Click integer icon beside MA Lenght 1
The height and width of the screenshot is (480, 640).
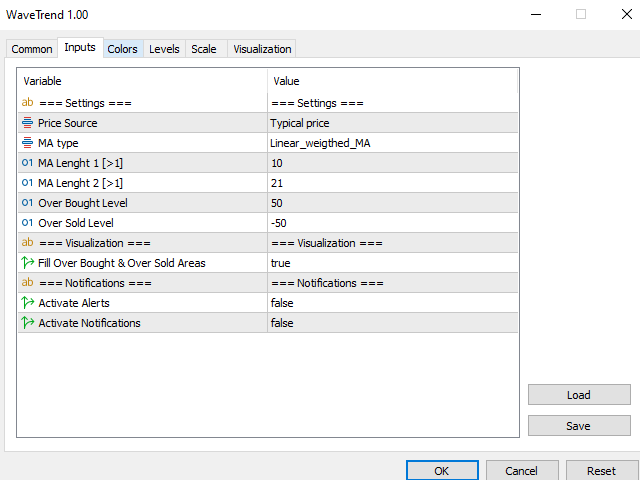27,162
